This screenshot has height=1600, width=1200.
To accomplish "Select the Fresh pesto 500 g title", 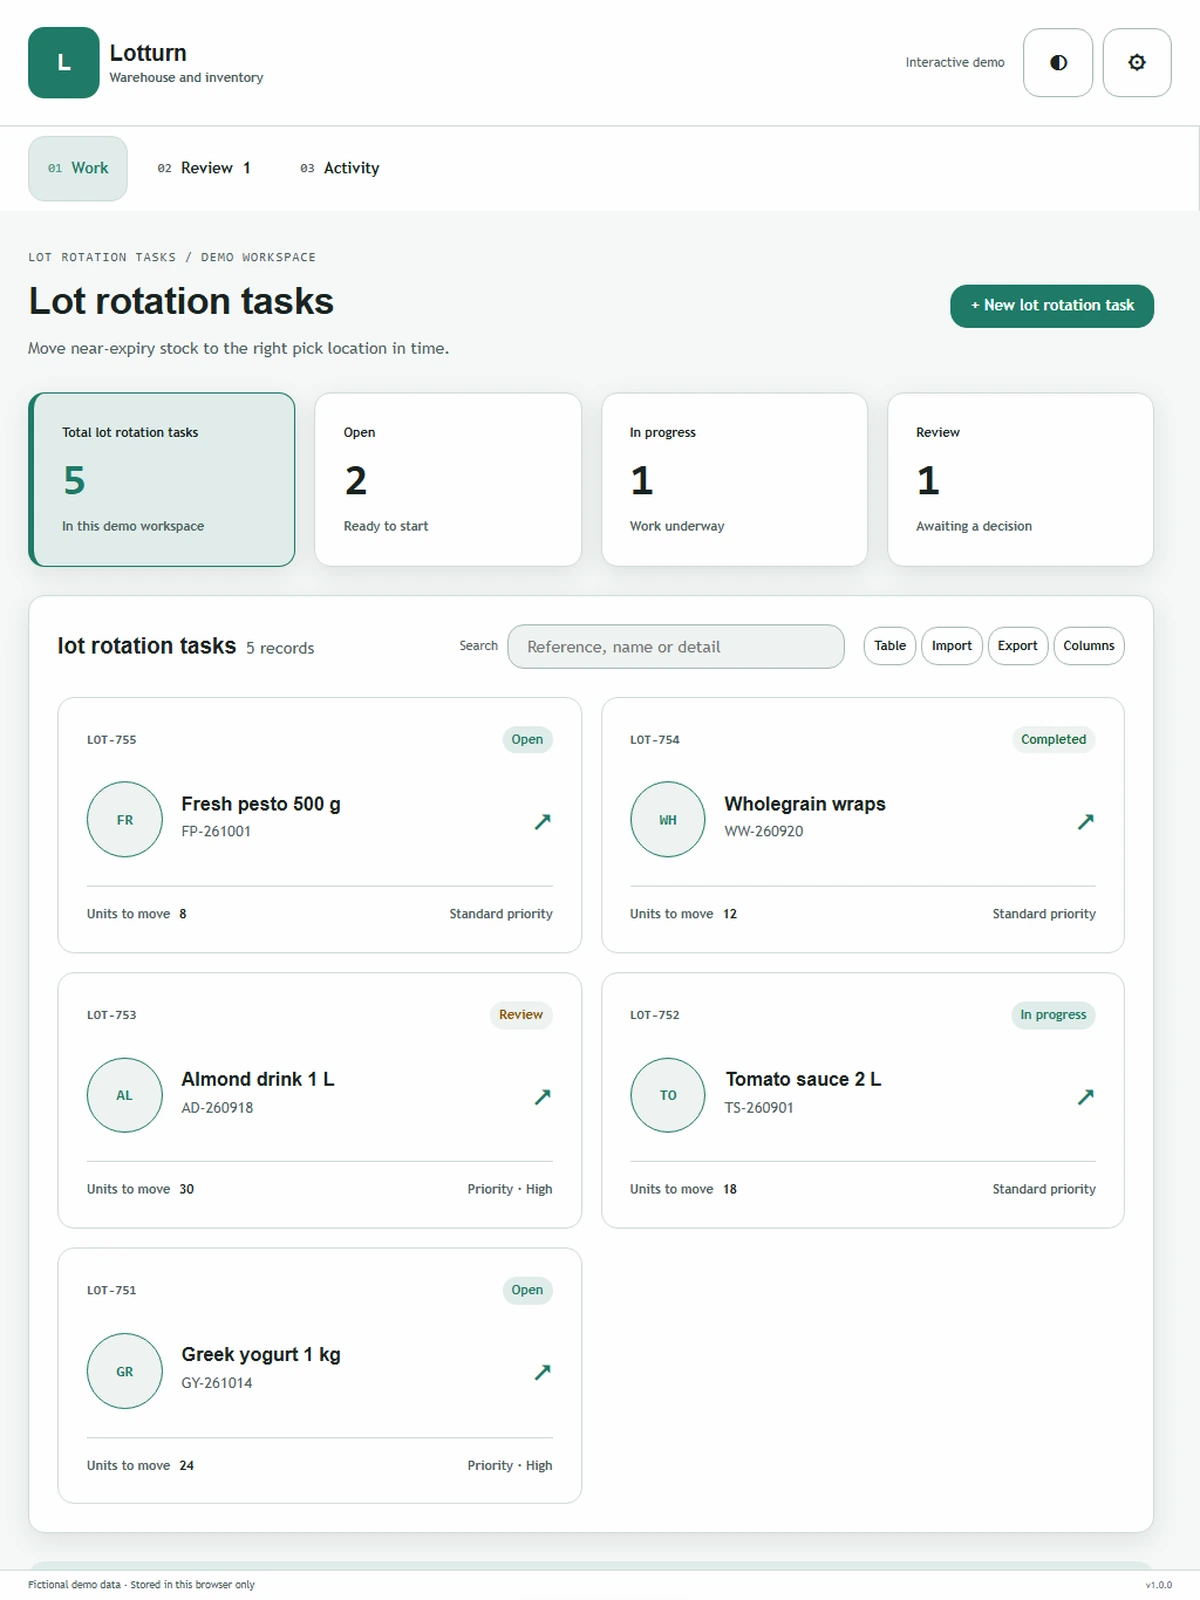I will pos(261,804).
